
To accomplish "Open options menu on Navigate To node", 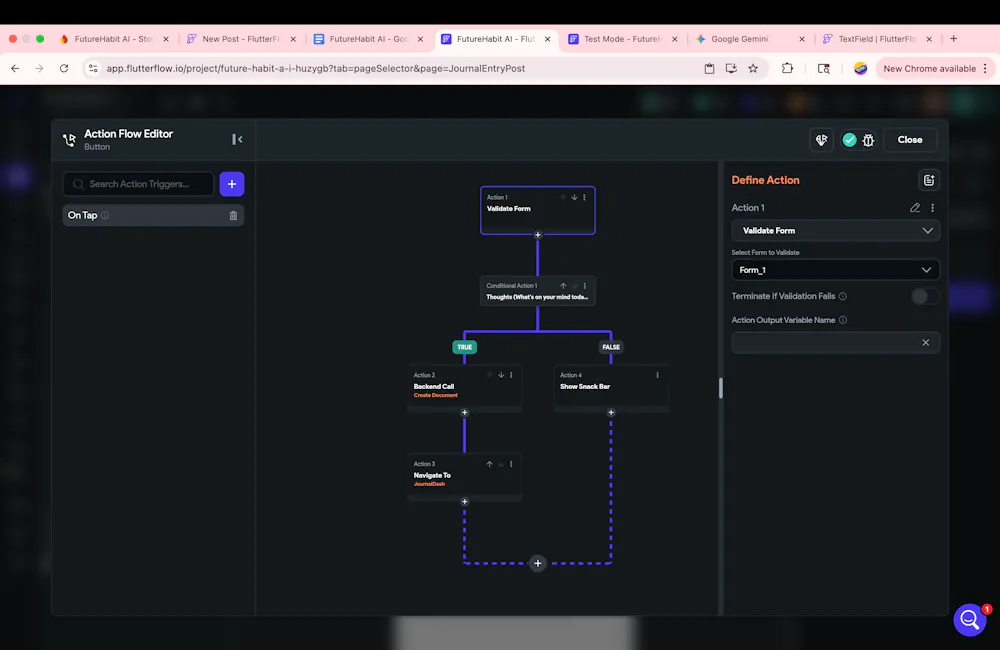I will pyautogui.click(x=511, y=464).
